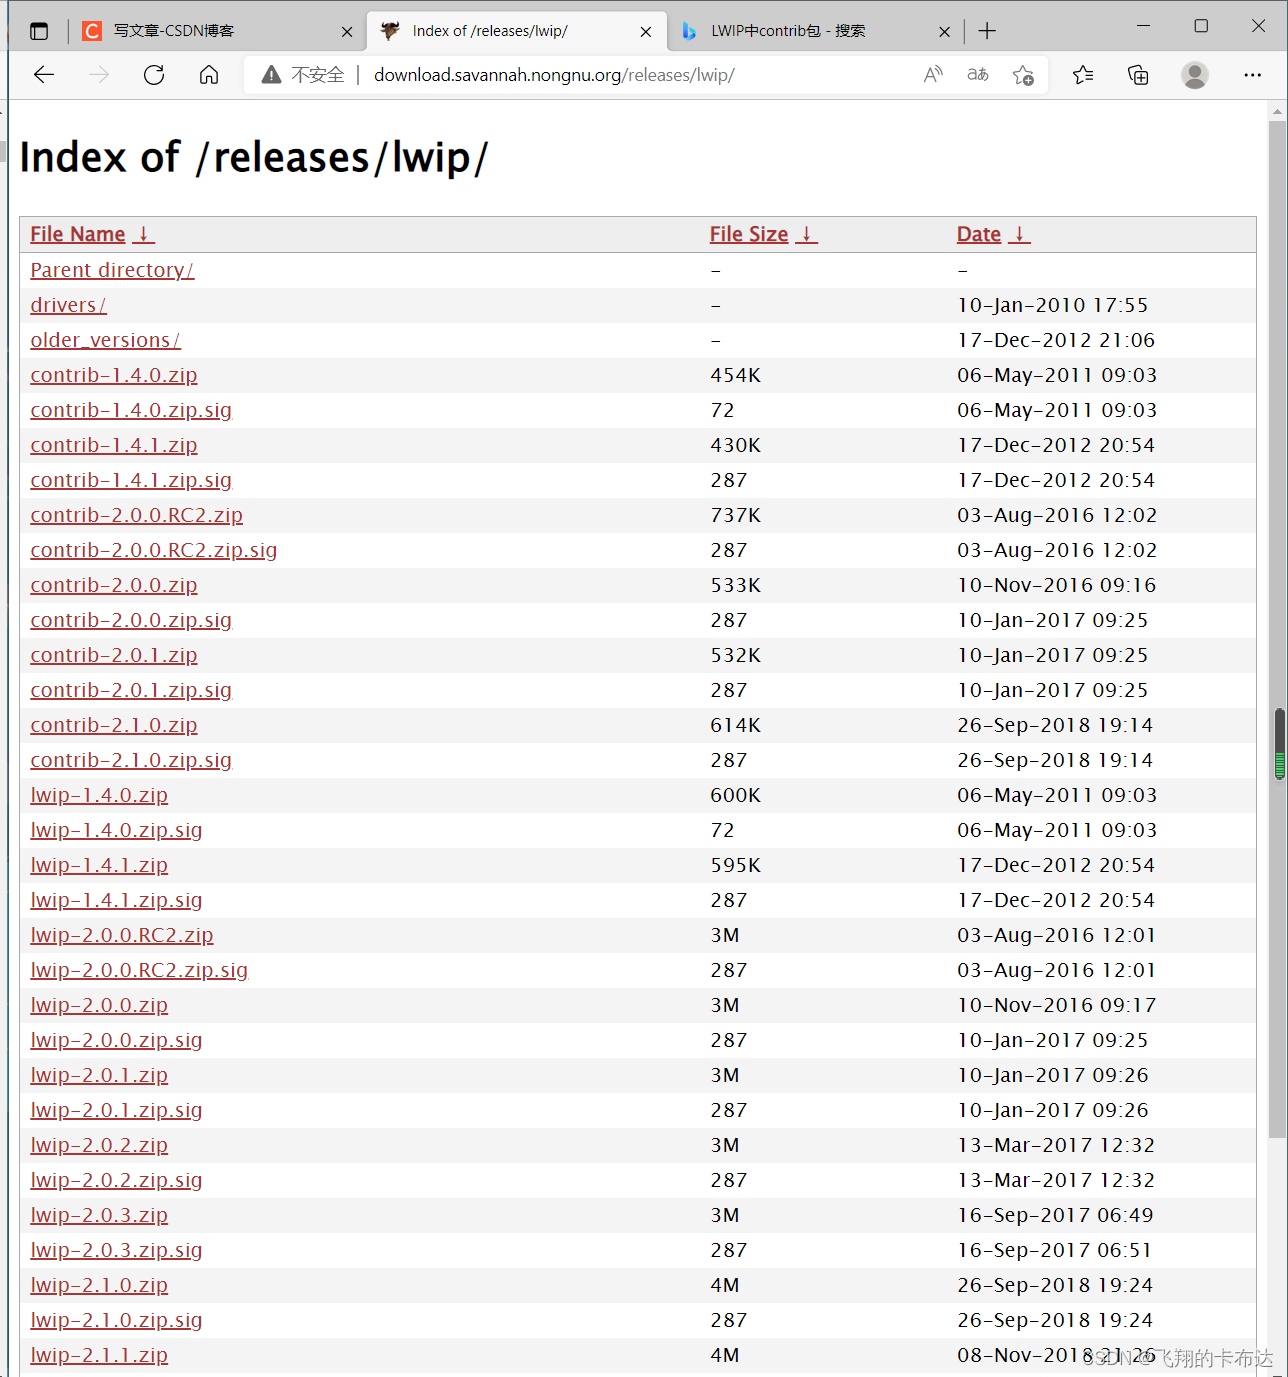This screenshot has height=1377, width=1288.
Task: Download contrib-1.4.0.zip
Action: click(x=114, y=375)
